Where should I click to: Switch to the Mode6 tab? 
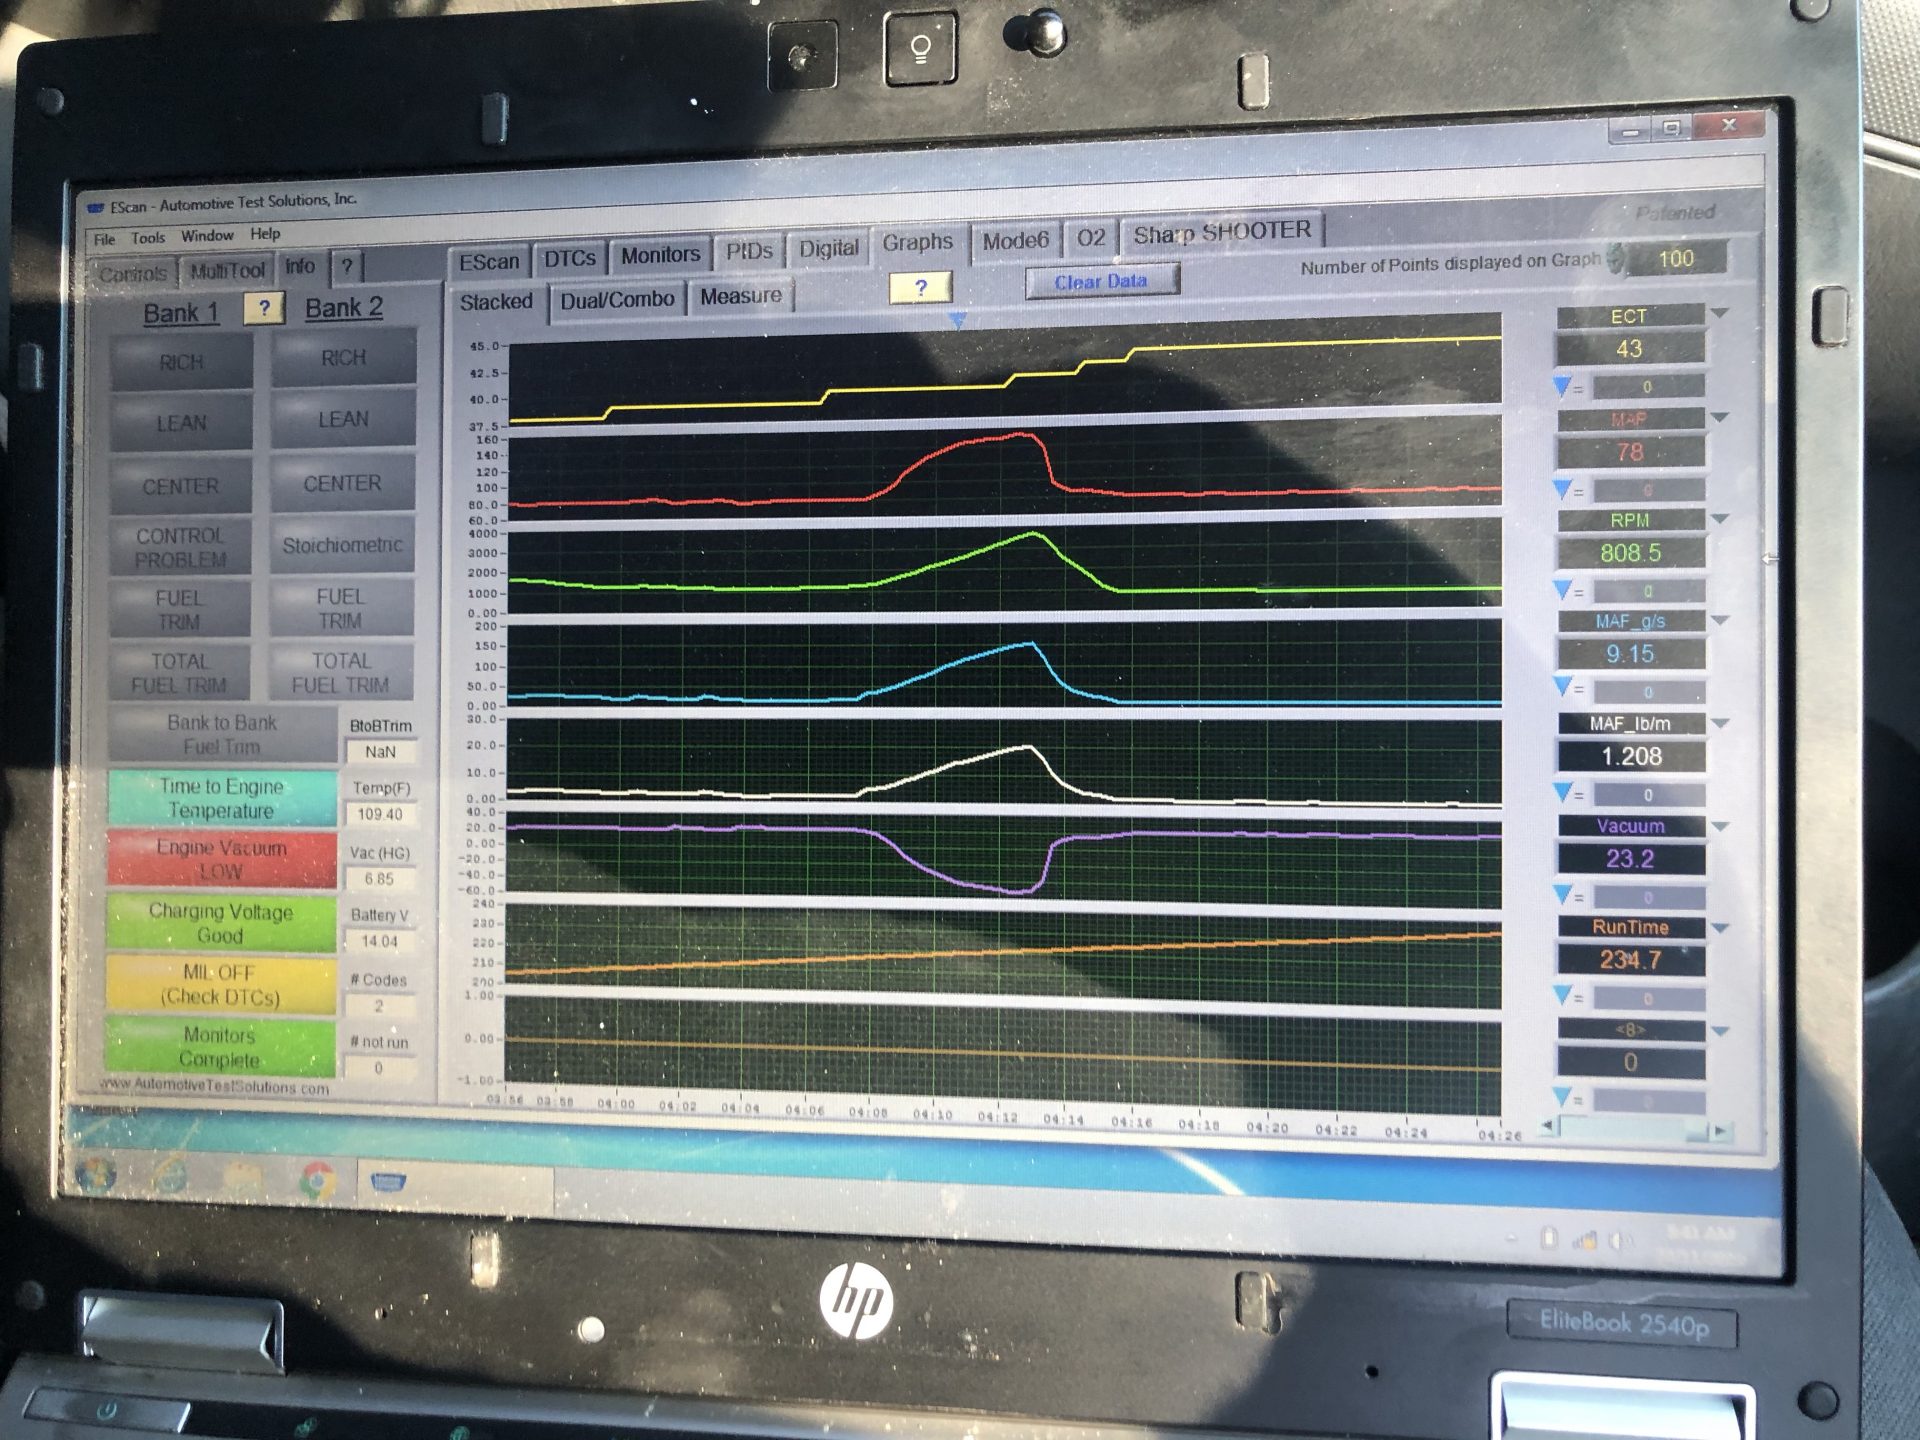pyautogui.click(x=1015, y=240)
